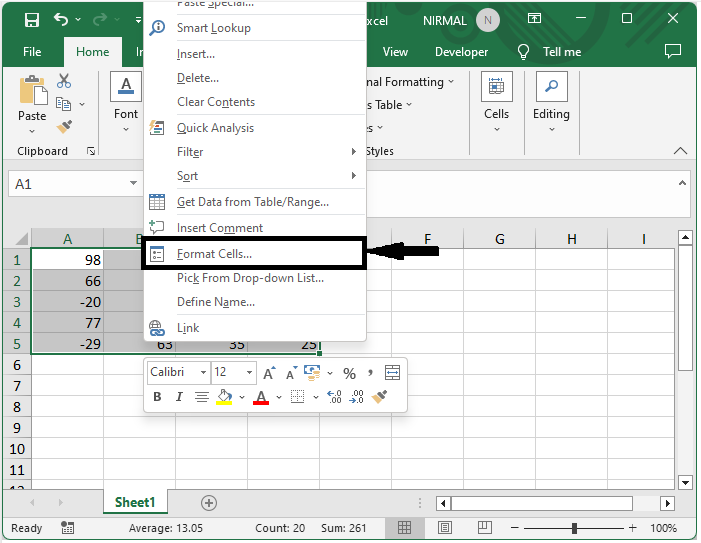701x543 pixels.
Task: Click the Cut scissors icon
Action: pyautogui.click(x=64, y=81)
